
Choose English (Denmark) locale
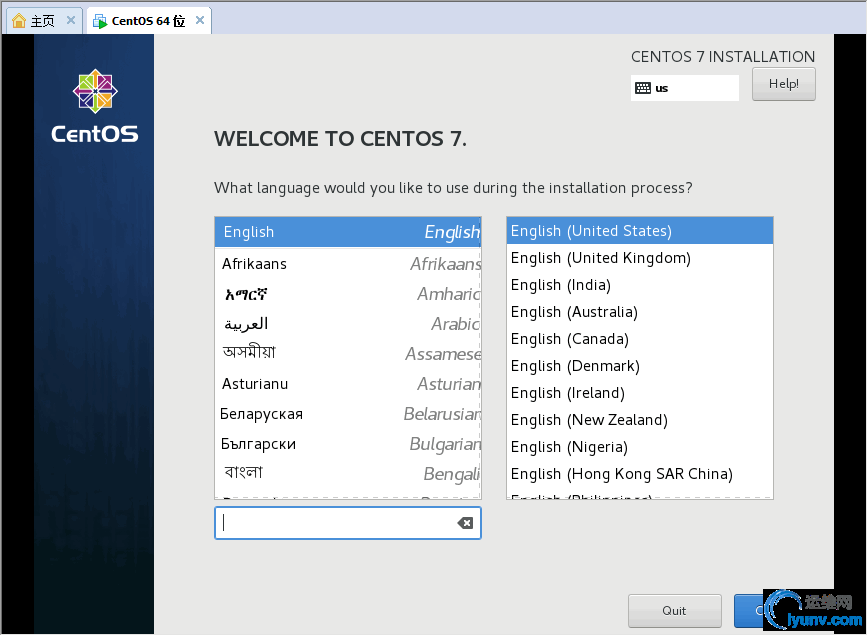(x=639, y=366)
